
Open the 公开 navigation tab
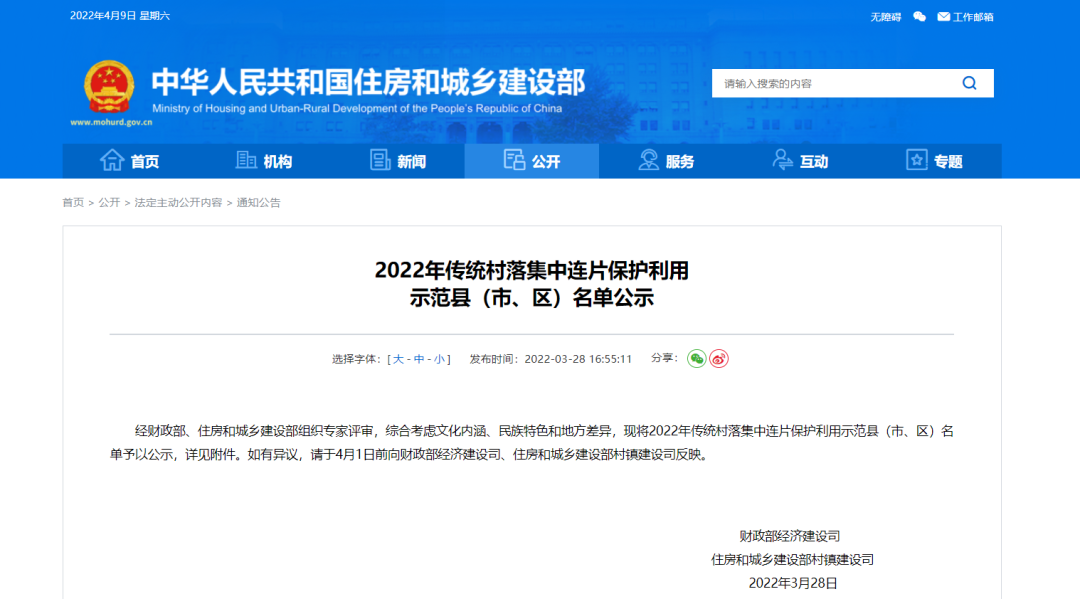point(532,161)
